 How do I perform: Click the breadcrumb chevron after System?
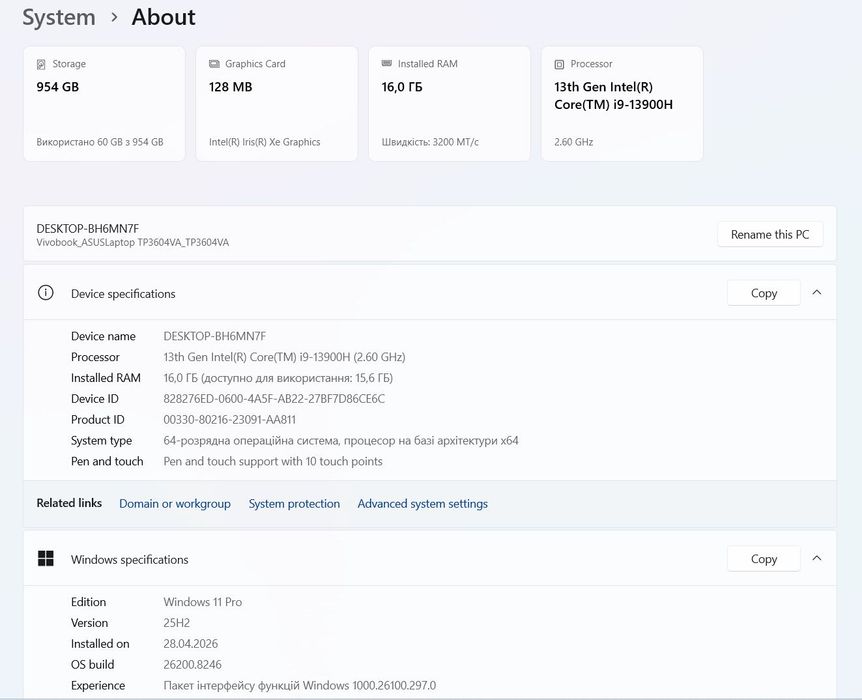(114, 18)
